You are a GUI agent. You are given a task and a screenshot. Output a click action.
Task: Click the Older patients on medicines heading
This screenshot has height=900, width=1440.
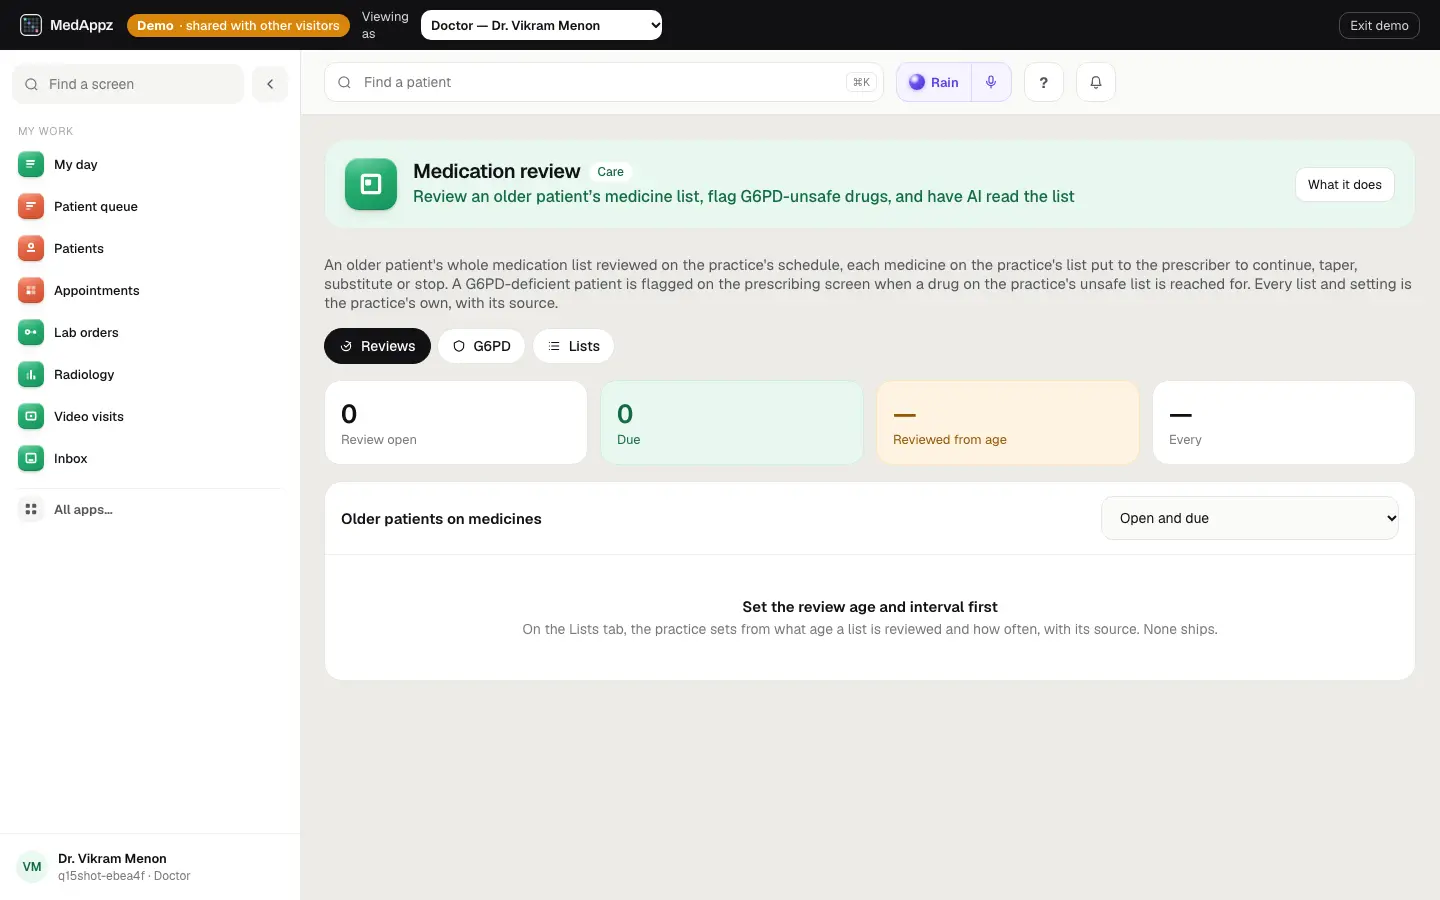pos(441,518)
